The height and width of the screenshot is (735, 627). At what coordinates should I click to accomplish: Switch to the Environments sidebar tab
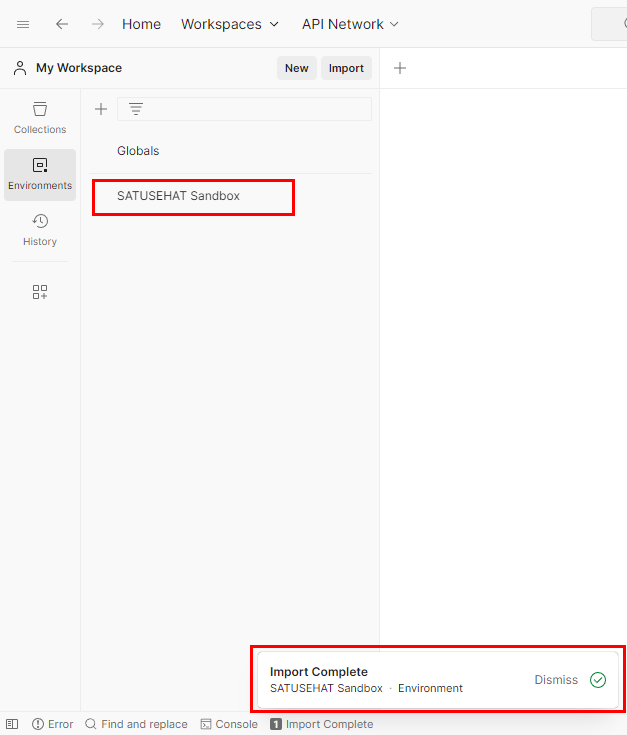(x=40, y=175)
